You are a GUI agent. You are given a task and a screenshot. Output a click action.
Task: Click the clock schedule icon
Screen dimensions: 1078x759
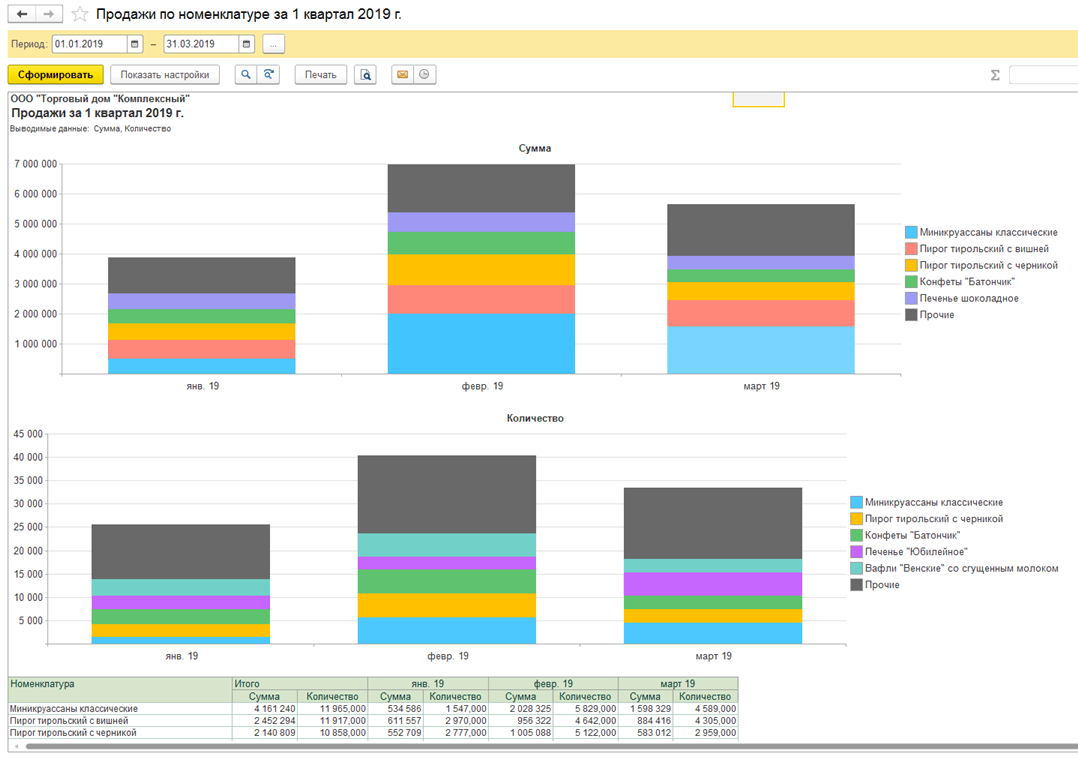(425, 75)
